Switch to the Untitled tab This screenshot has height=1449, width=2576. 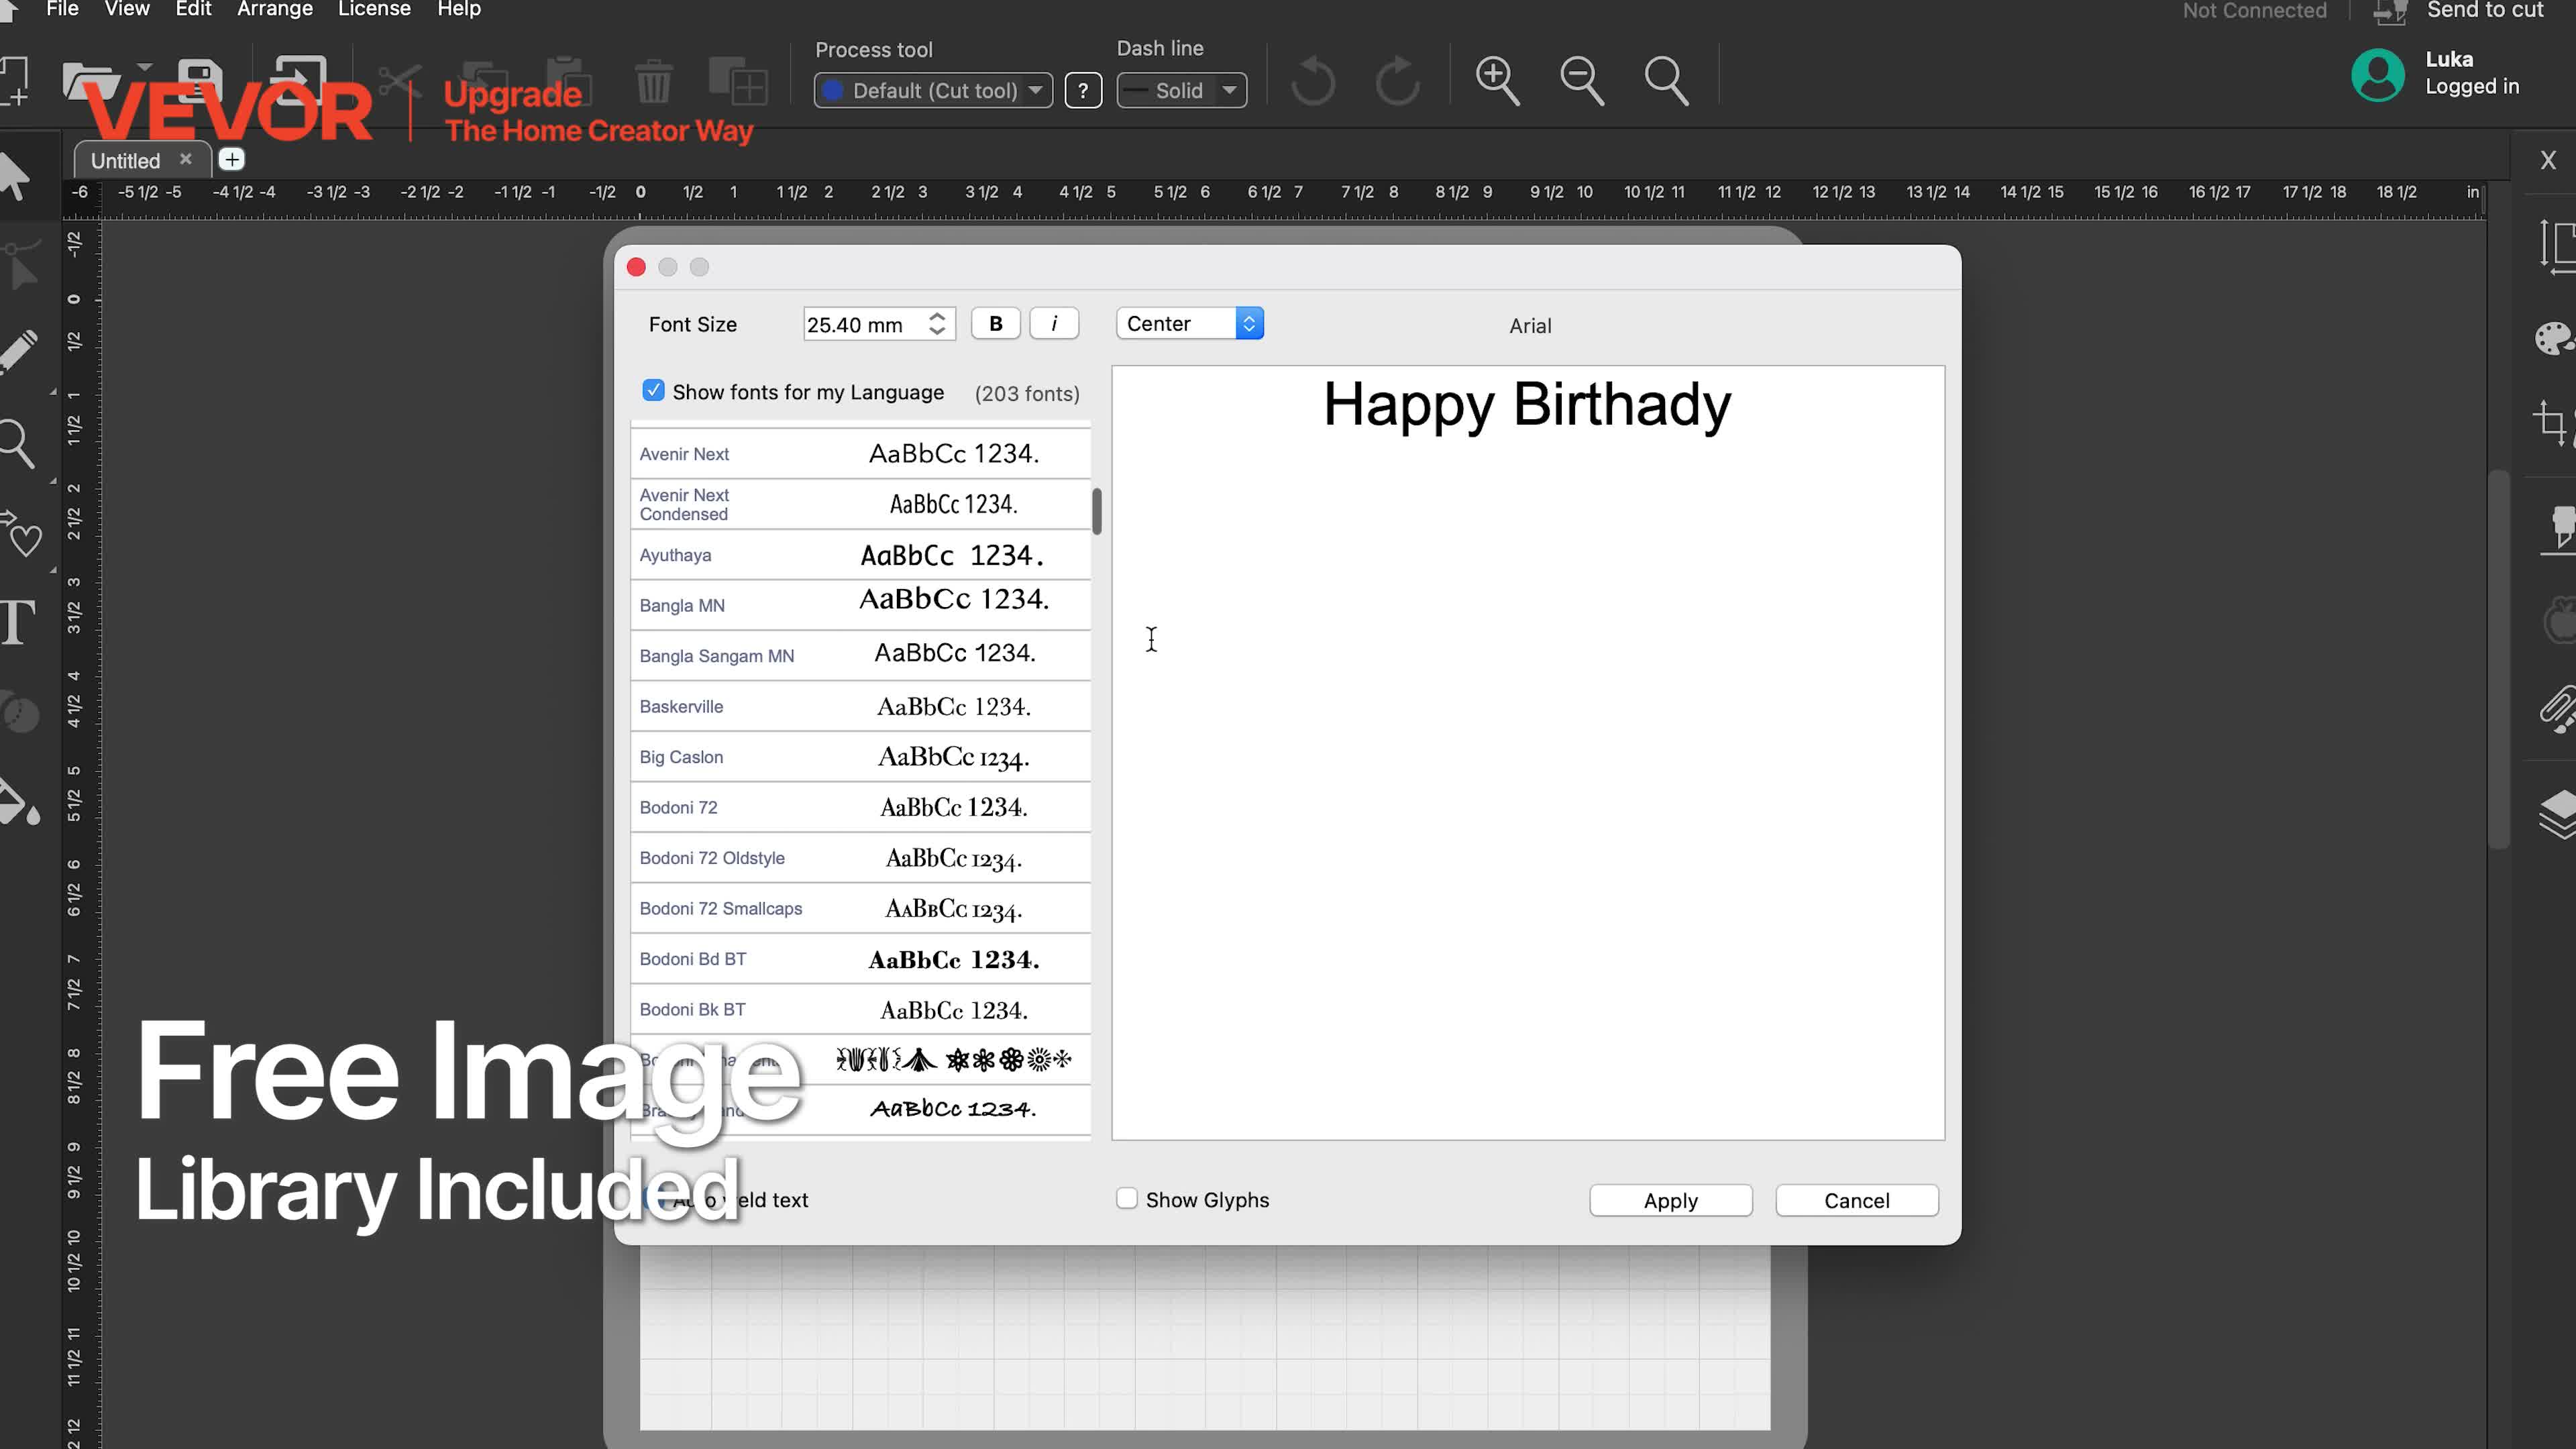pyautogui.click(x=126, y=161)
